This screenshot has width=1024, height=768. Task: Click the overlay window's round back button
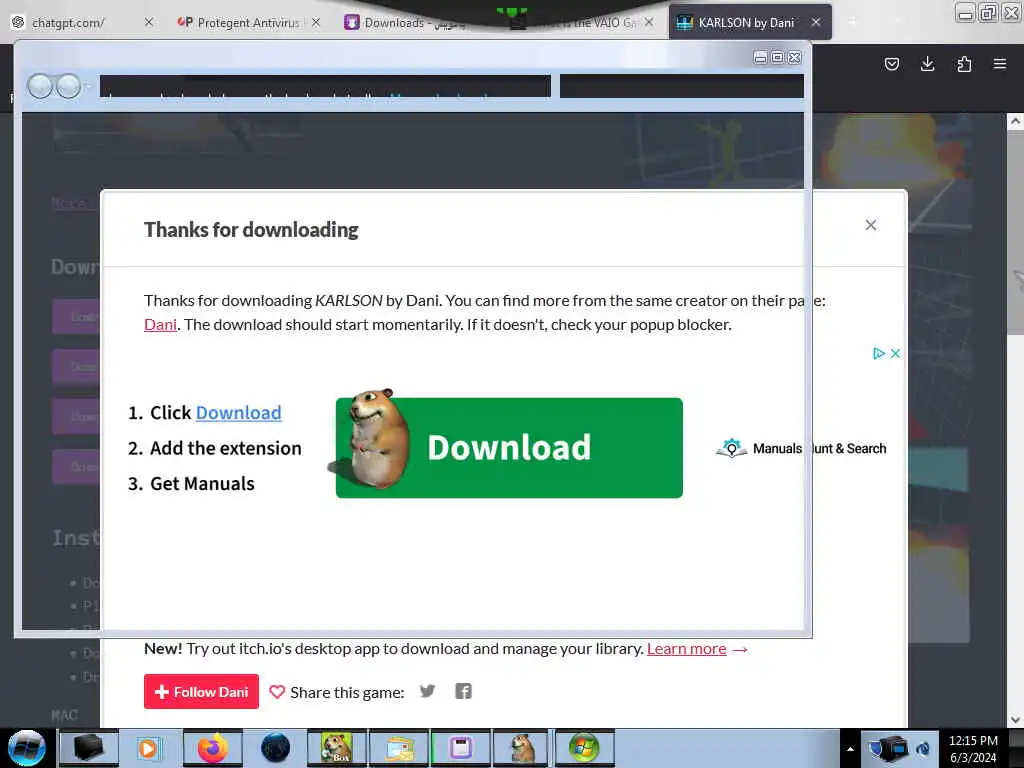(40, 86)
